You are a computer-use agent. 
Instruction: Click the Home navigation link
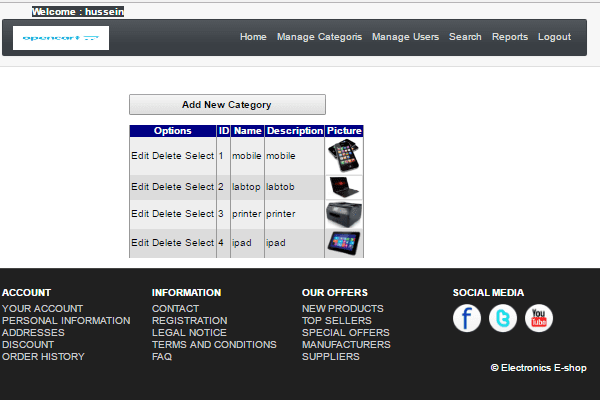253,37
